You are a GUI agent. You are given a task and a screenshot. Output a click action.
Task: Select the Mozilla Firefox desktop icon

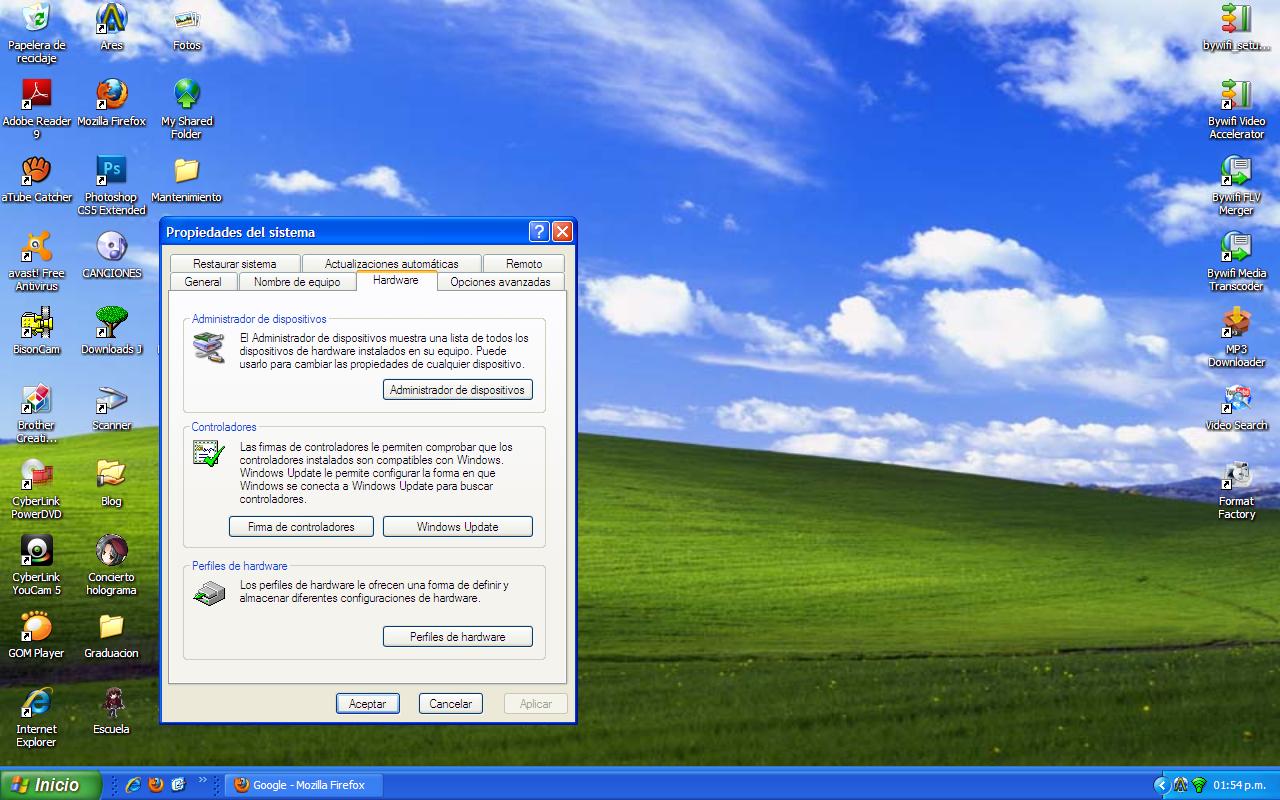(x=111, y=103)
